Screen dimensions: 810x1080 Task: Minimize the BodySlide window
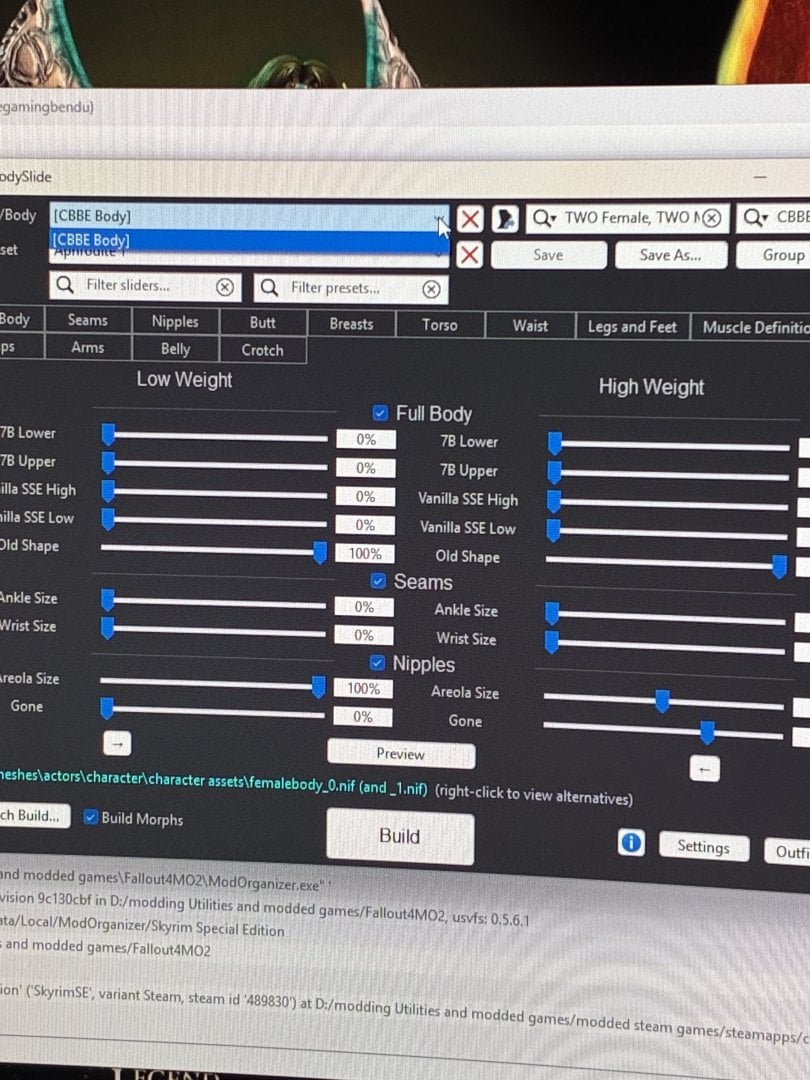[x=760, y=177]
